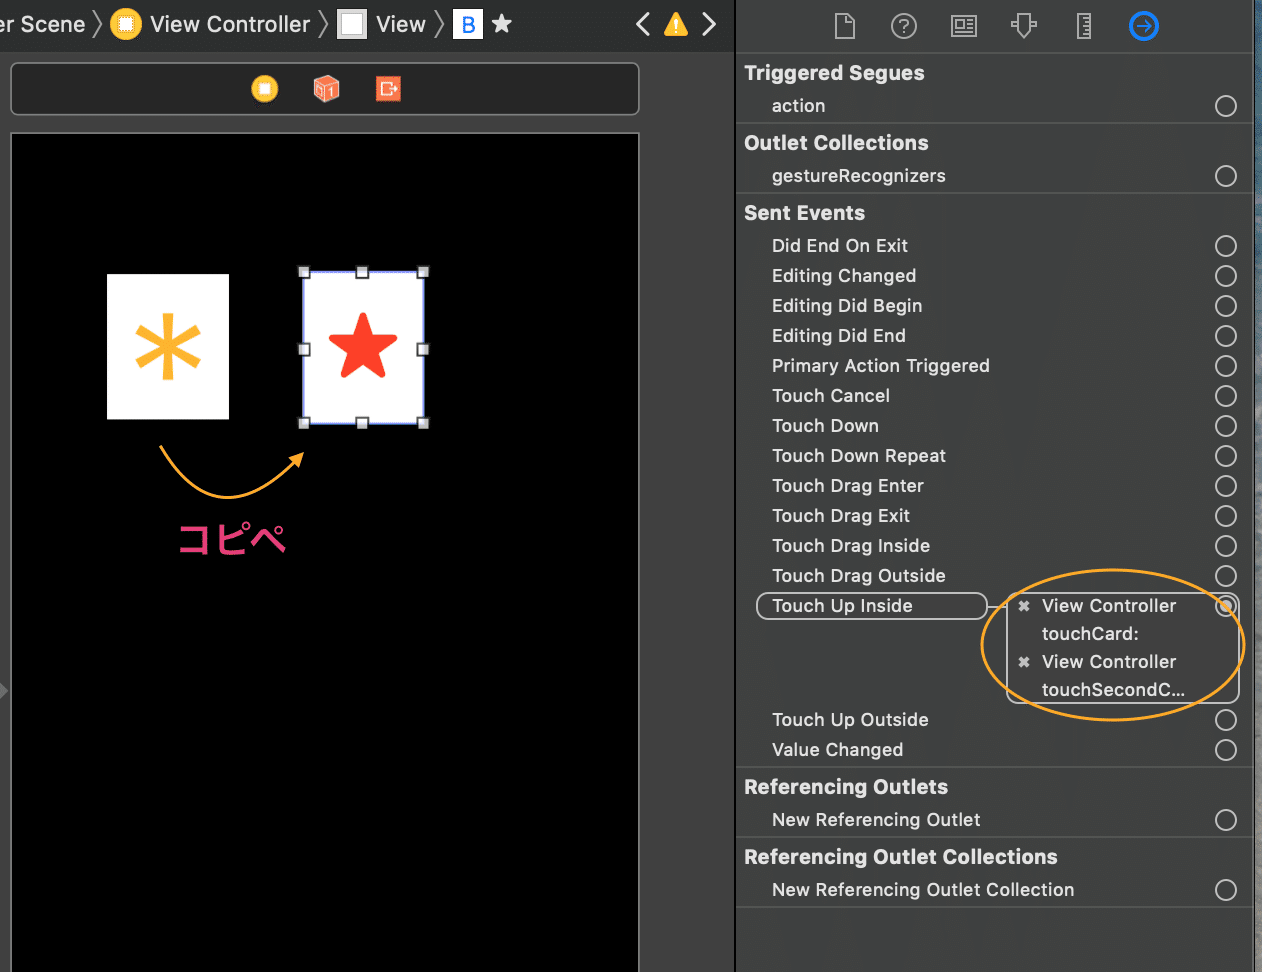Click the orange Exit icon in scene dock

pos(388,89)
